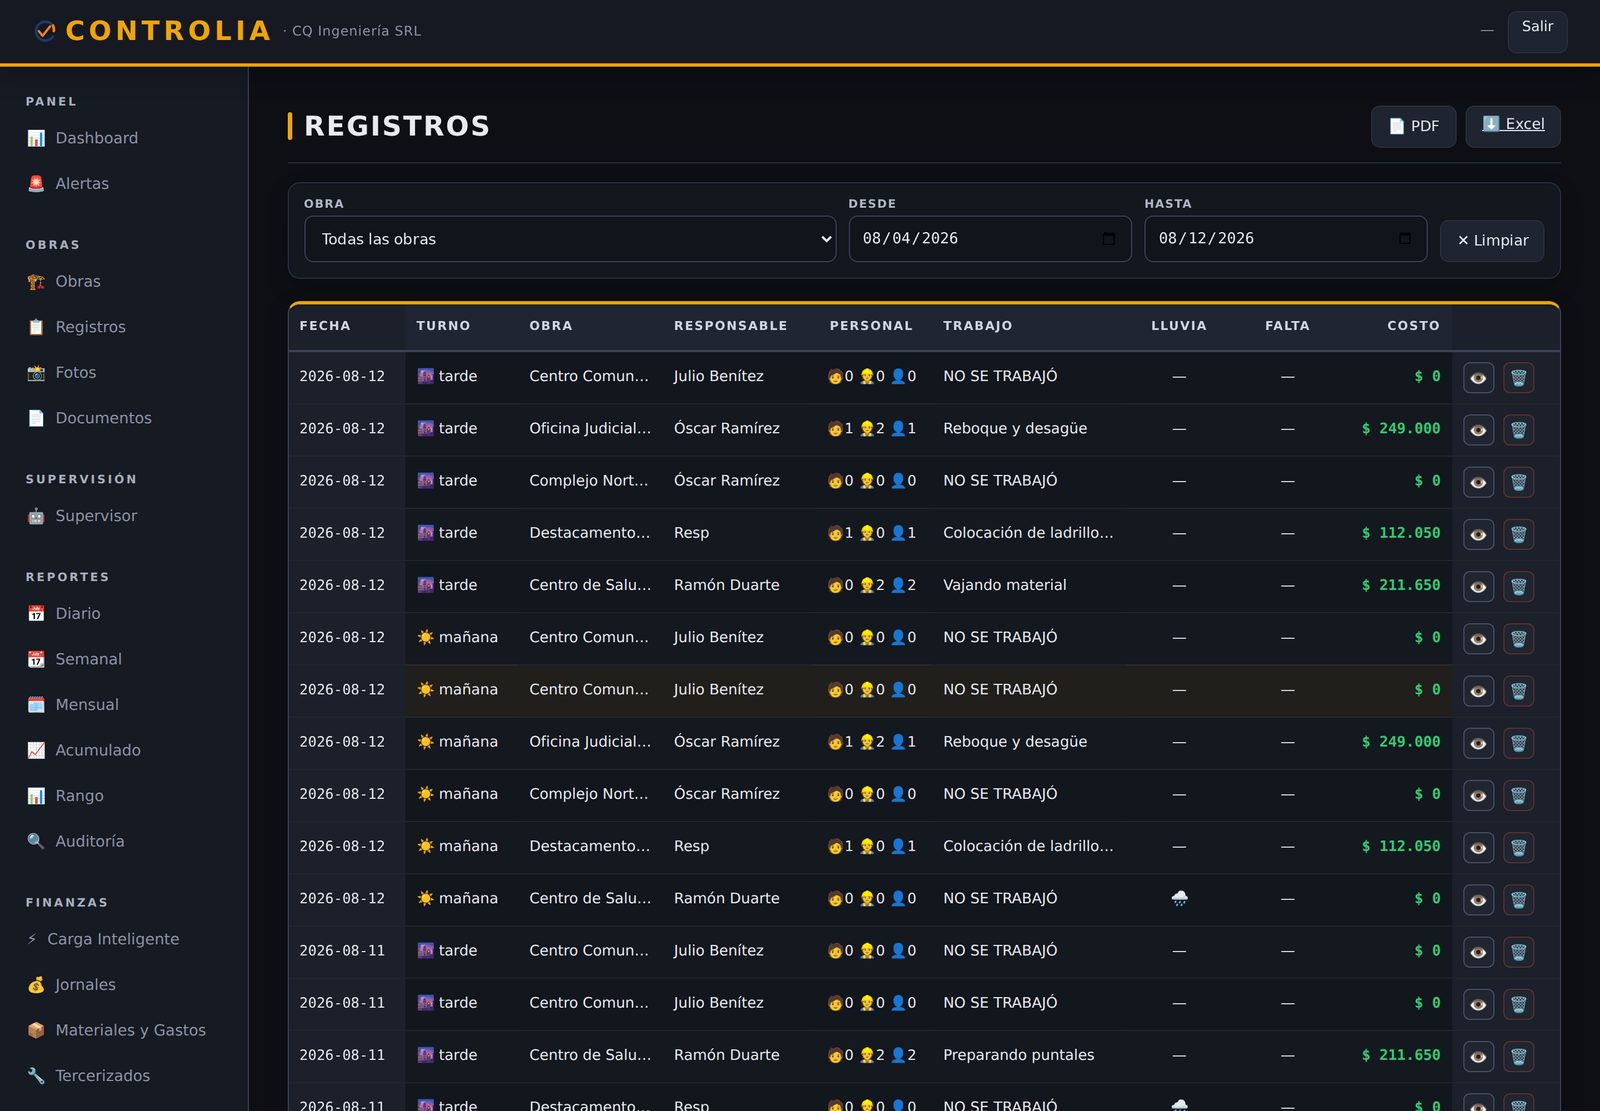Viewport: 1600px width, 1111px height.
Task: Click the Costo column header
Action: pyautogui.click(x=1413, y=326)
